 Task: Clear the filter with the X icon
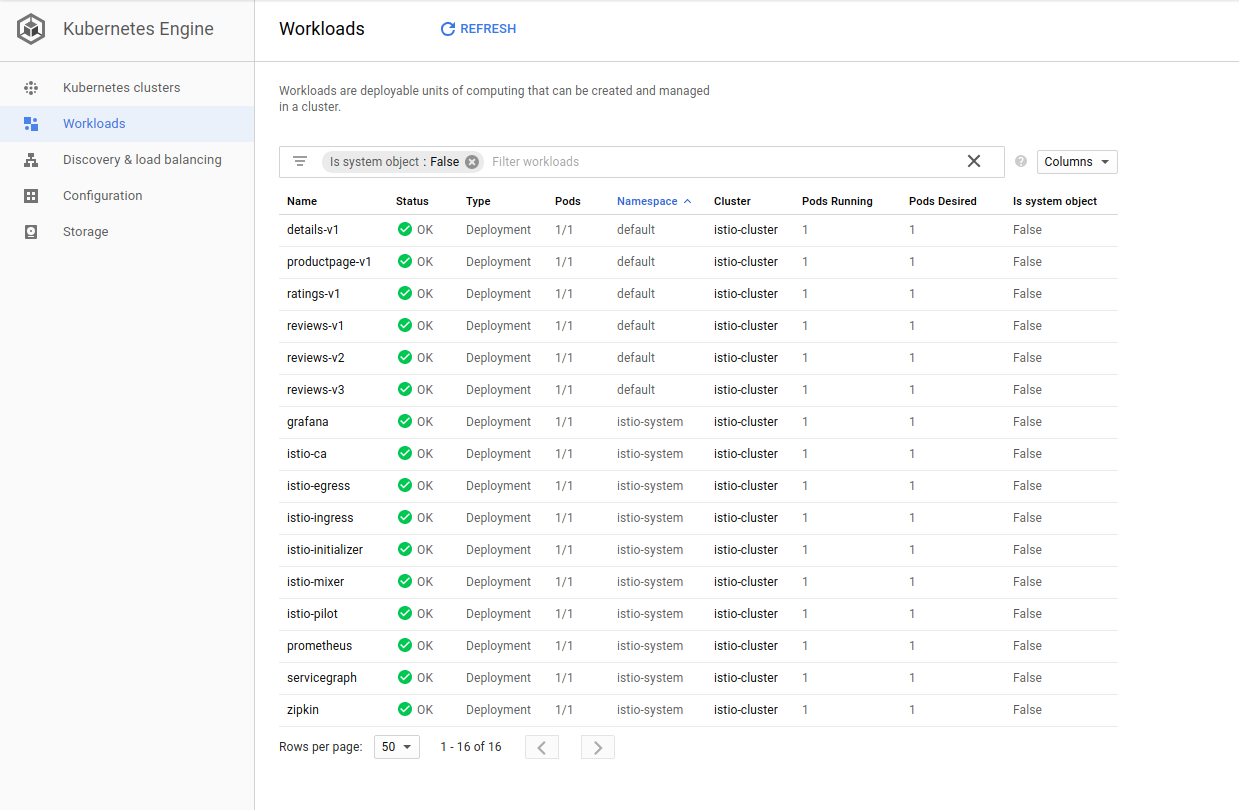(974, 161)
